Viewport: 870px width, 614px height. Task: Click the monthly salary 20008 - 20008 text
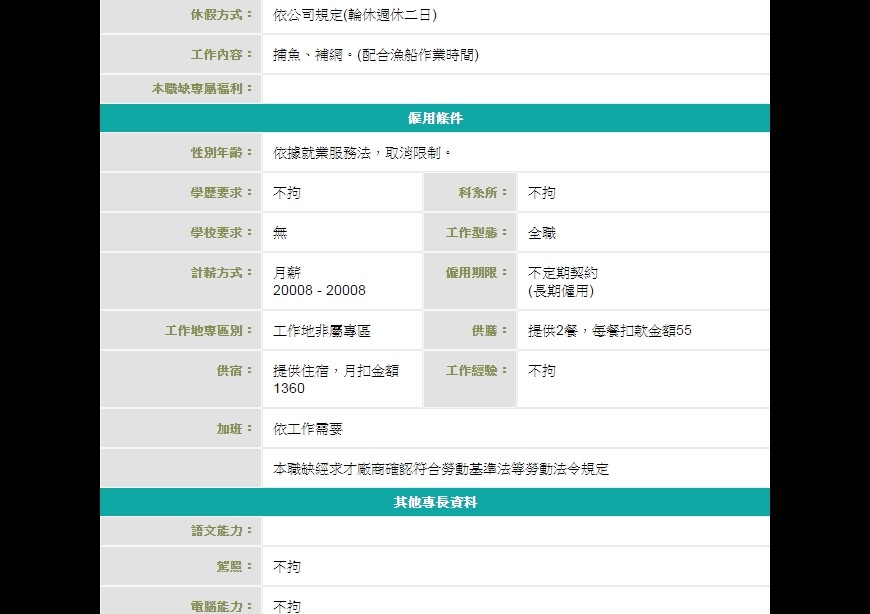tap(319, 290)
